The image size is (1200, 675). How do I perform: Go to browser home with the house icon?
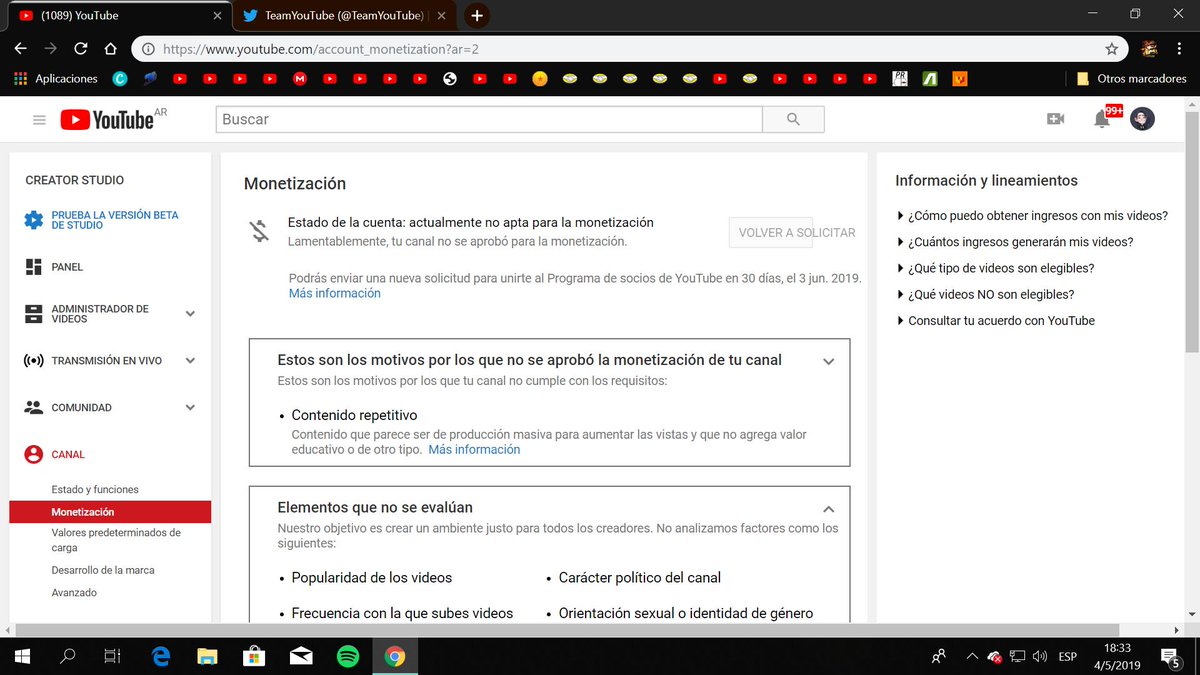(111, 48)
